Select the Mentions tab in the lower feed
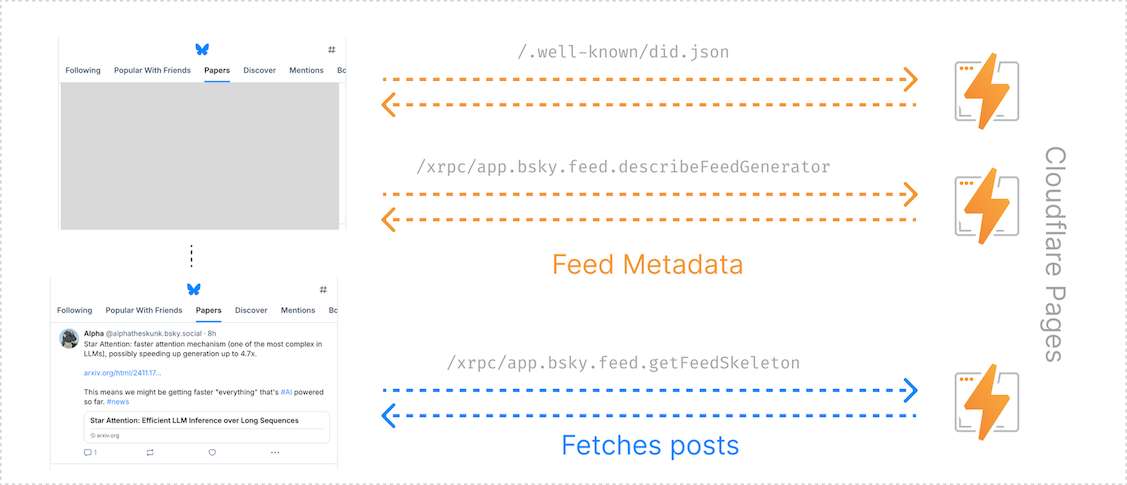The height and width of the screenshot is (485, 1127). pyautogui.click(x=298, y=311)
